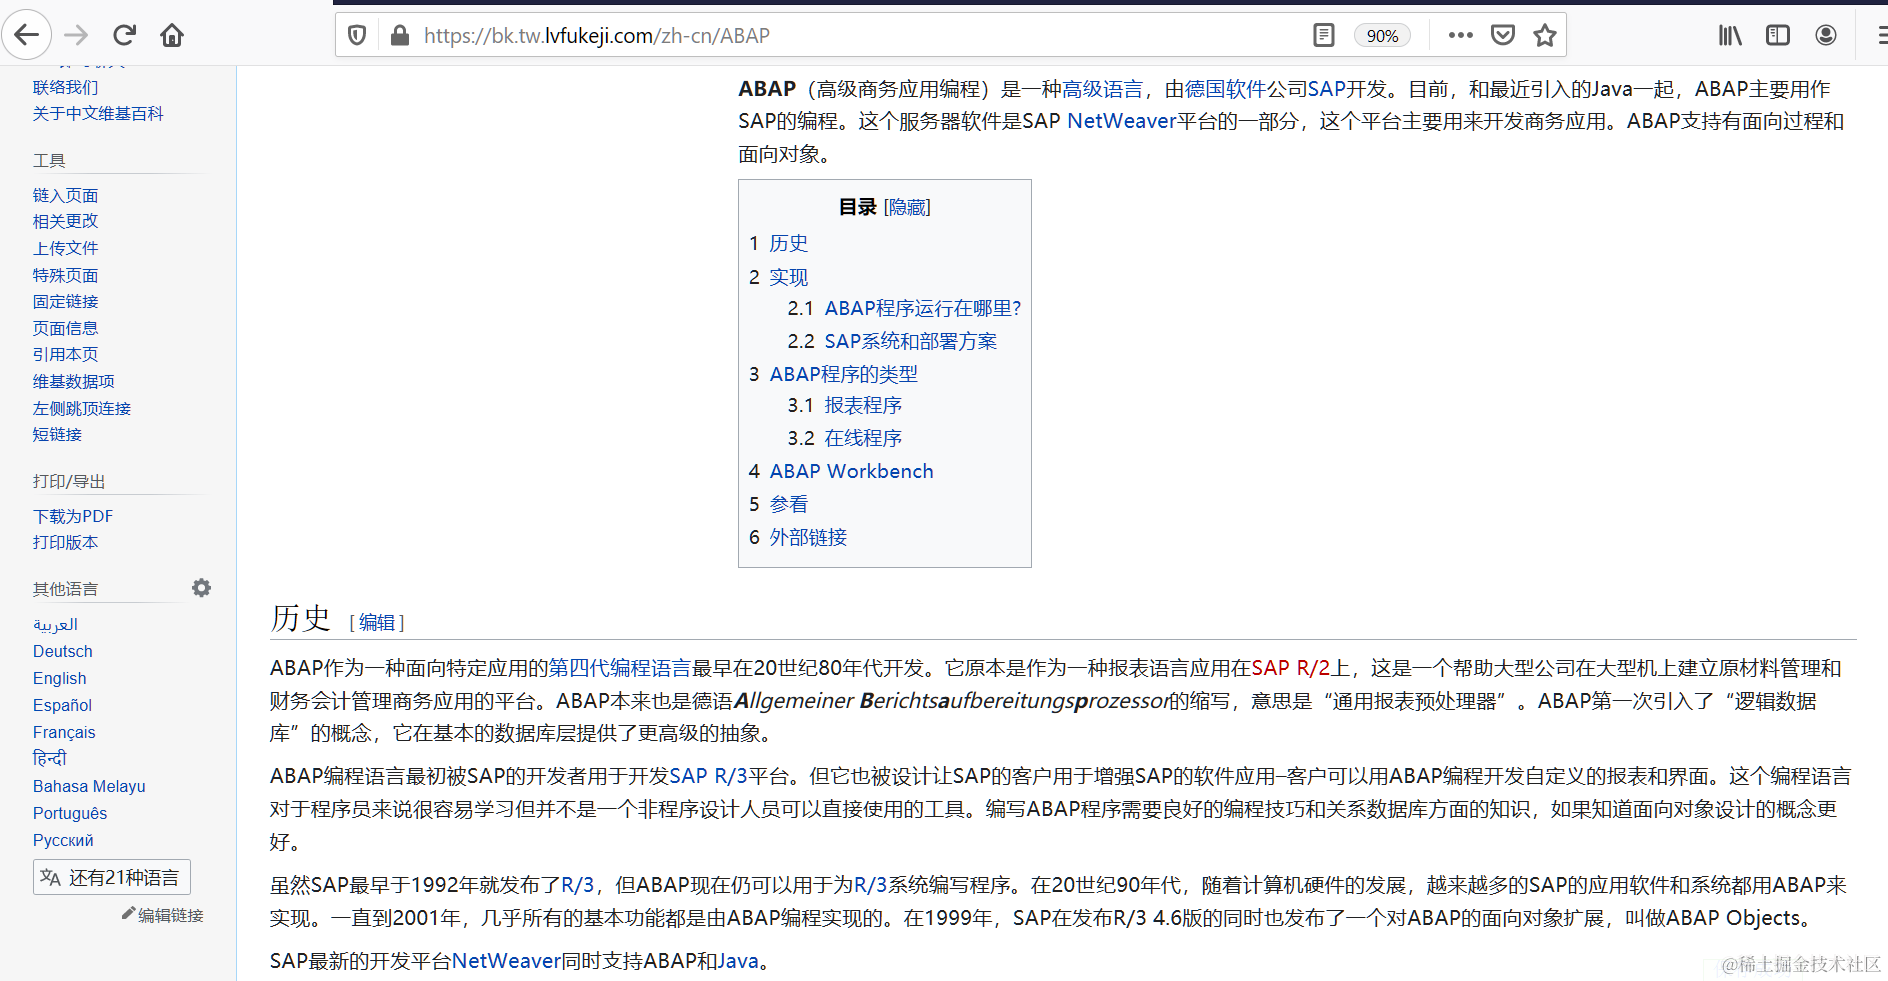Open the 联络我们 sidebar link
Screen dimensions: 1888x981
[x=66, y=87]
